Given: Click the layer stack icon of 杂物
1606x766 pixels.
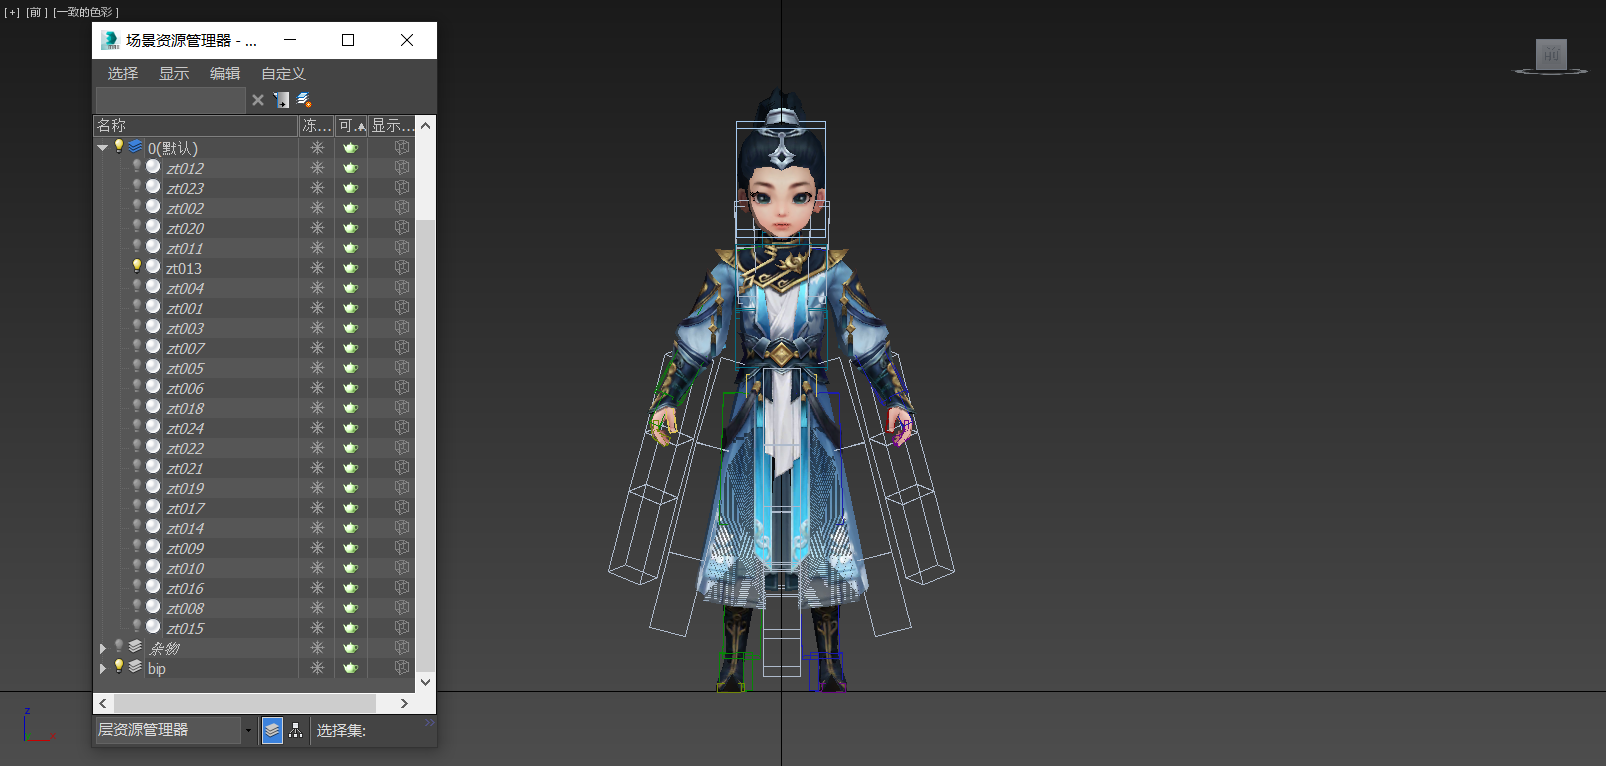Looking at the screenshot, I should coord(135,647).
